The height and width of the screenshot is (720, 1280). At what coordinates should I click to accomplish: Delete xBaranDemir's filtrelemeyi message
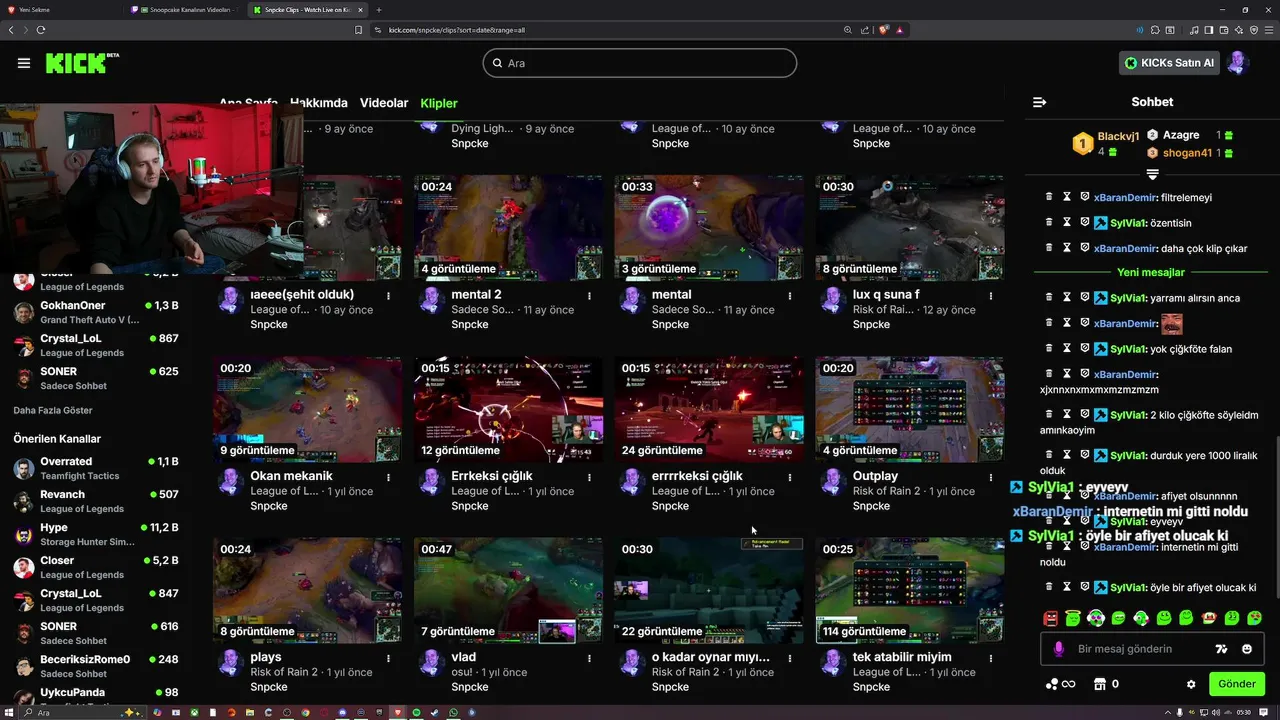click(x=1049, y=197)
